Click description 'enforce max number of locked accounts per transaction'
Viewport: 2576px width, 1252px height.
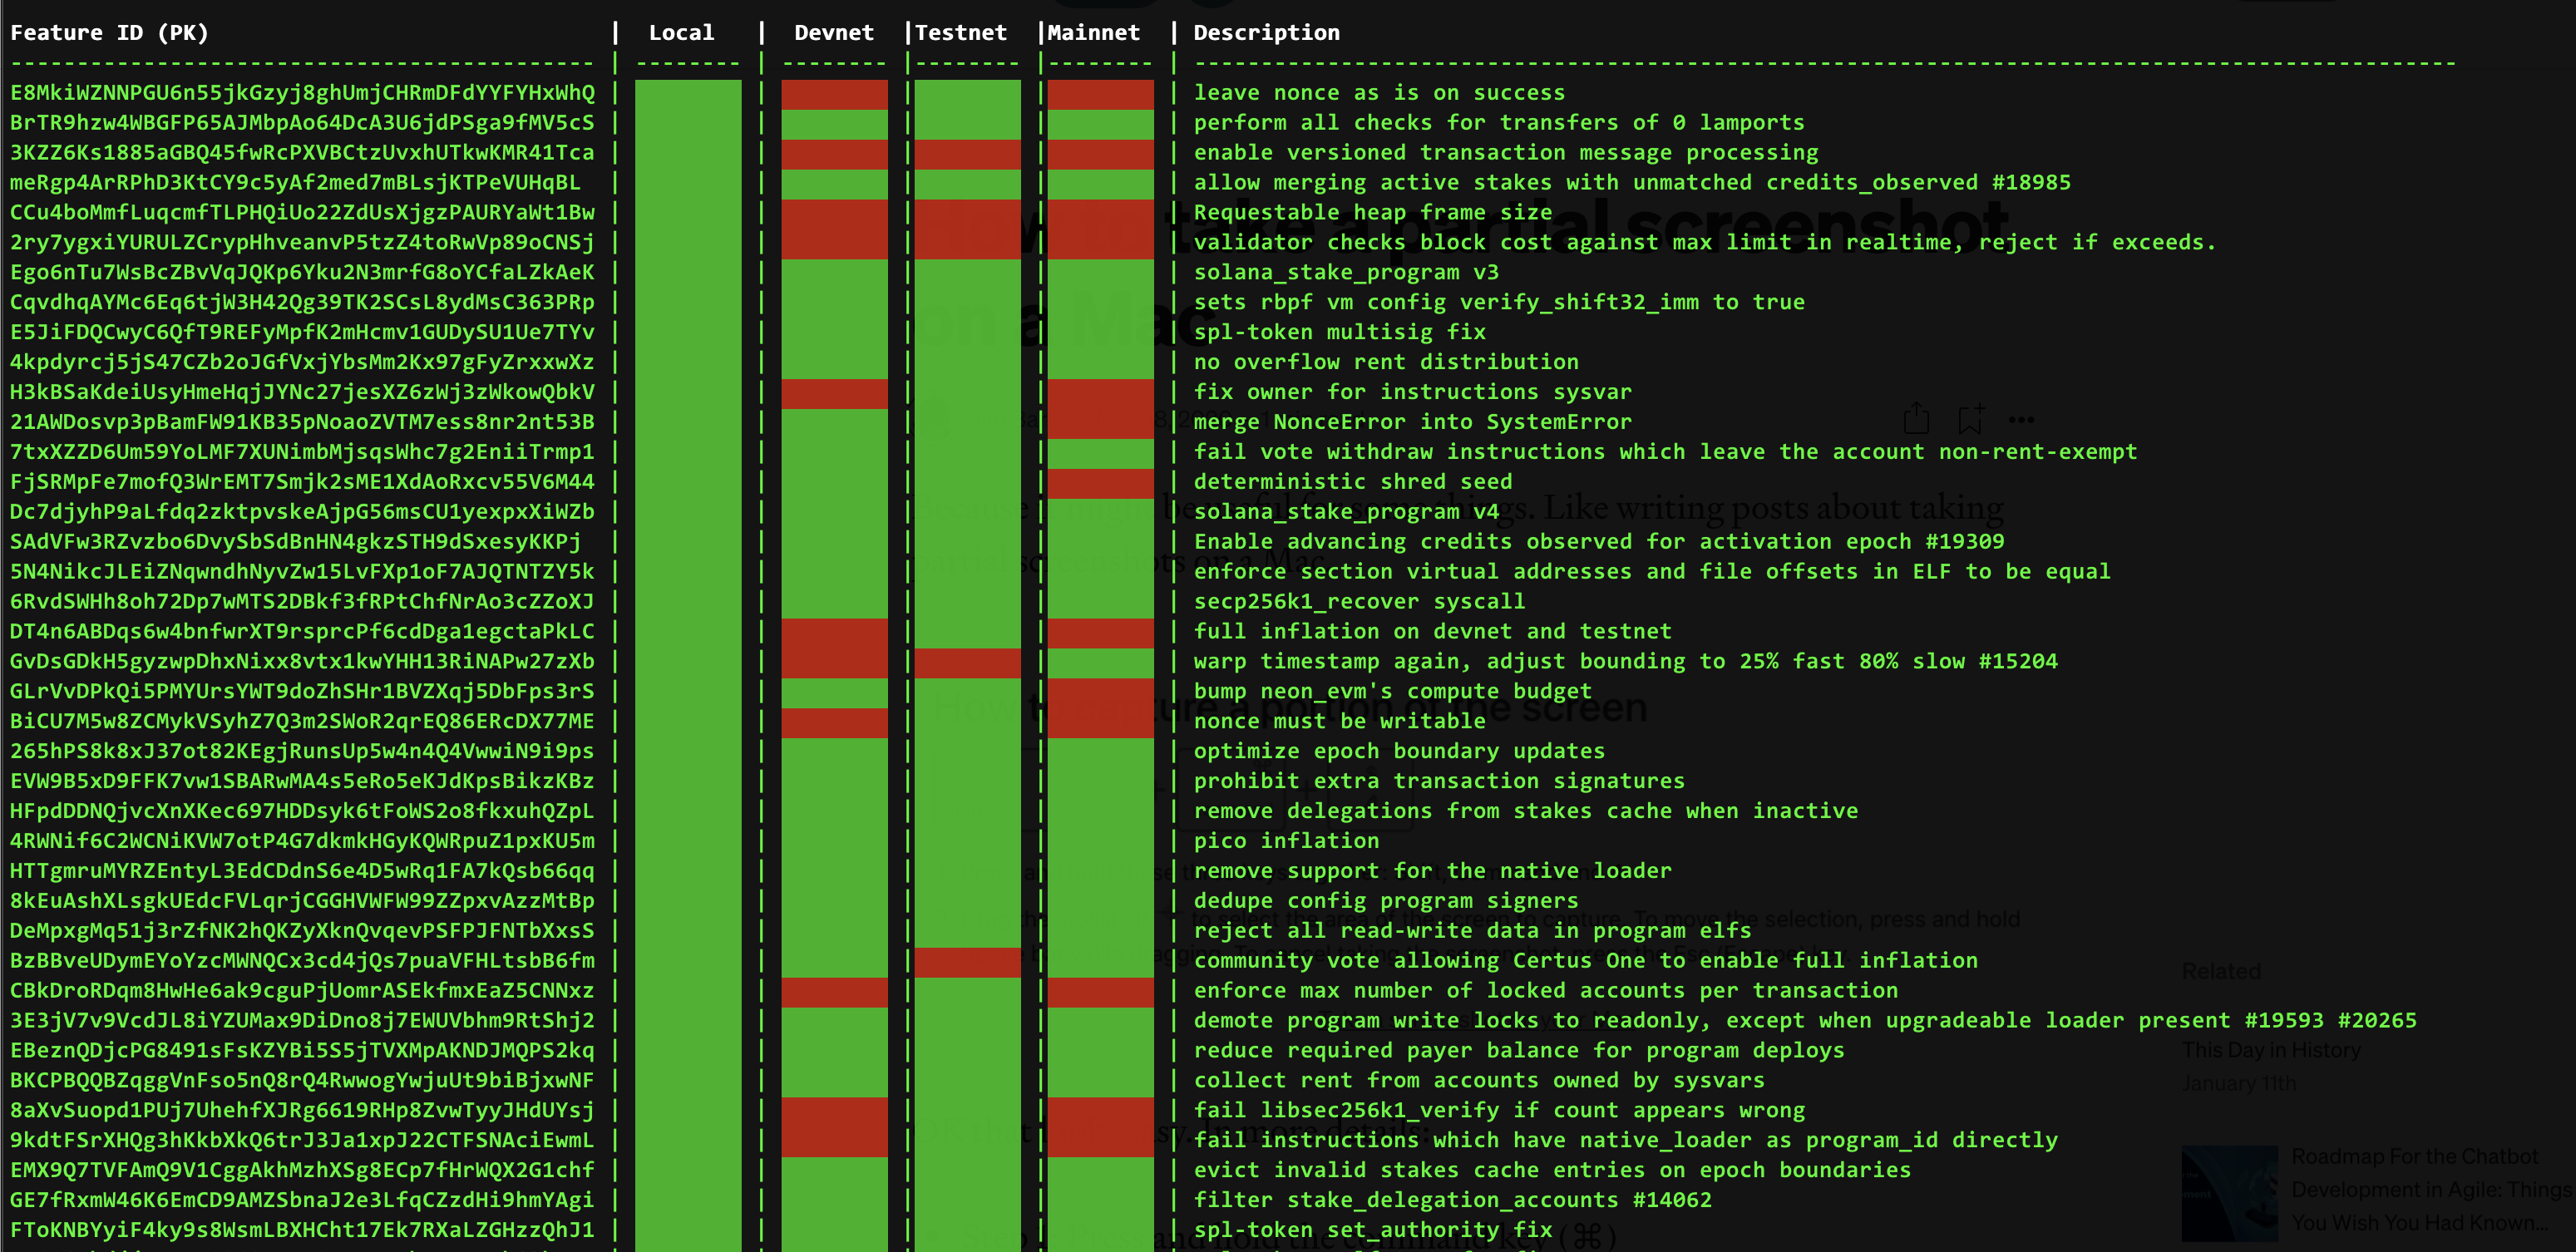(x=1546, y=991)
